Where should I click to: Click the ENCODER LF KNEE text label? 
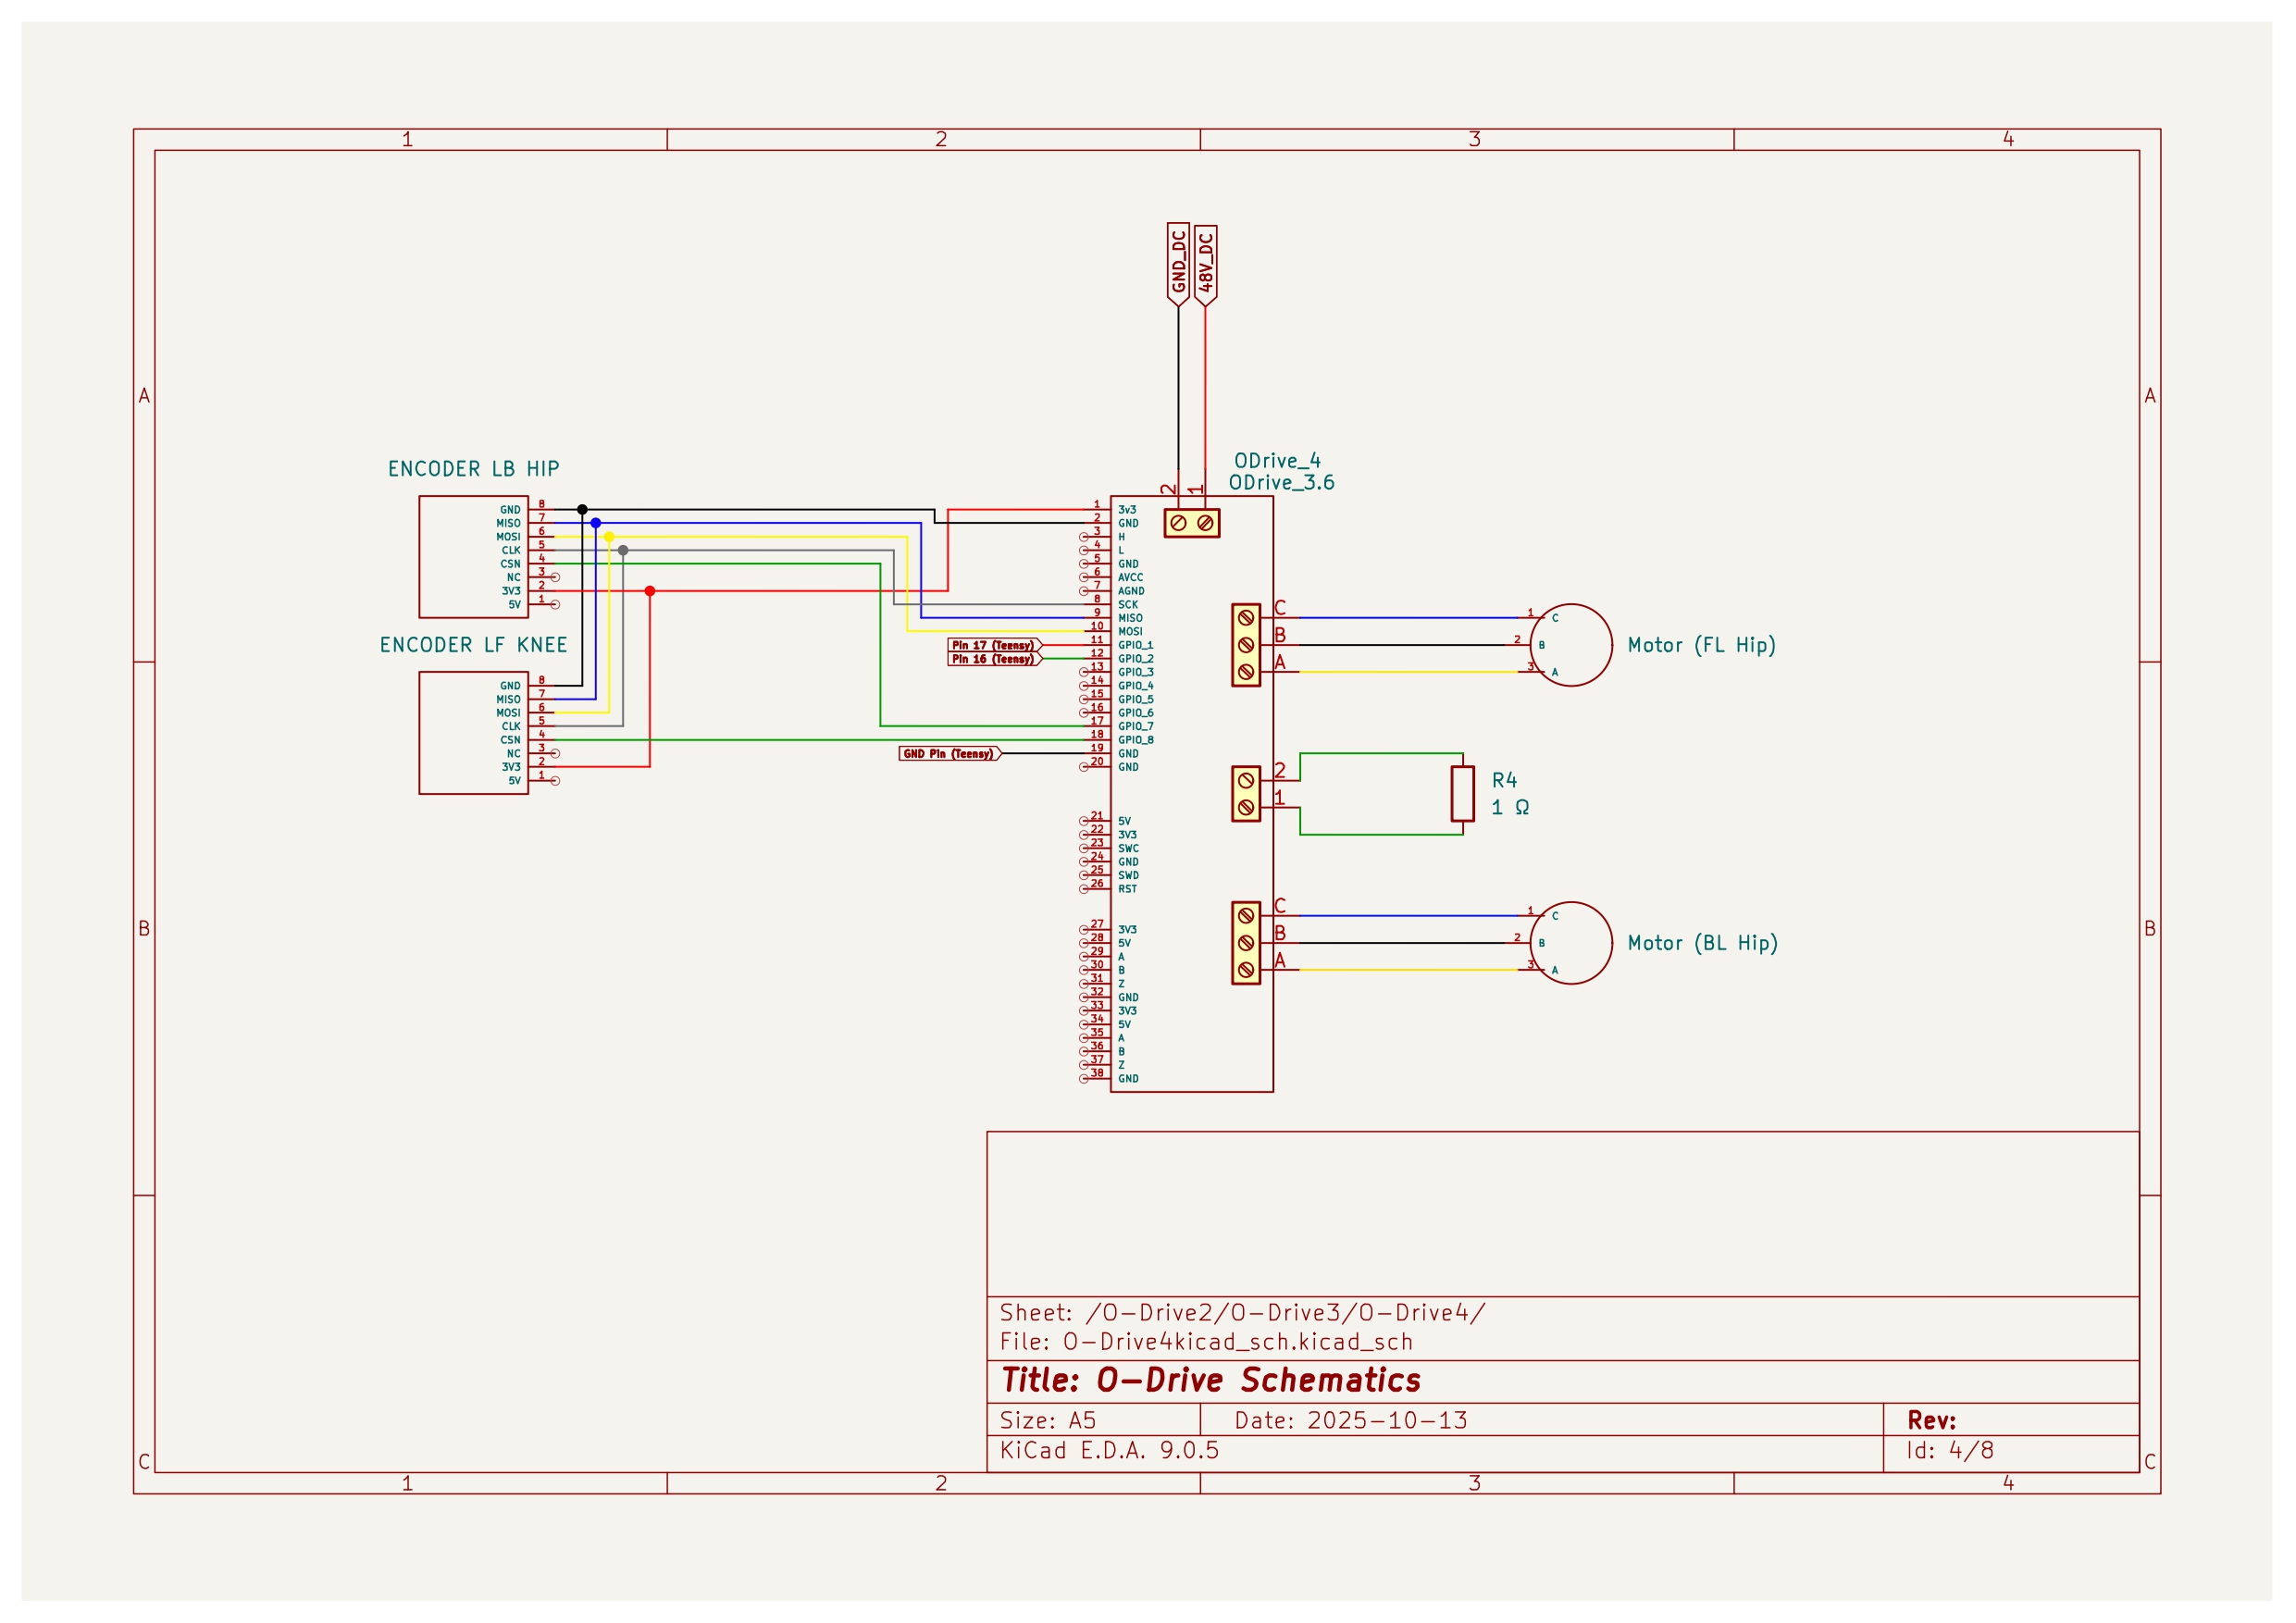(474, 645)
